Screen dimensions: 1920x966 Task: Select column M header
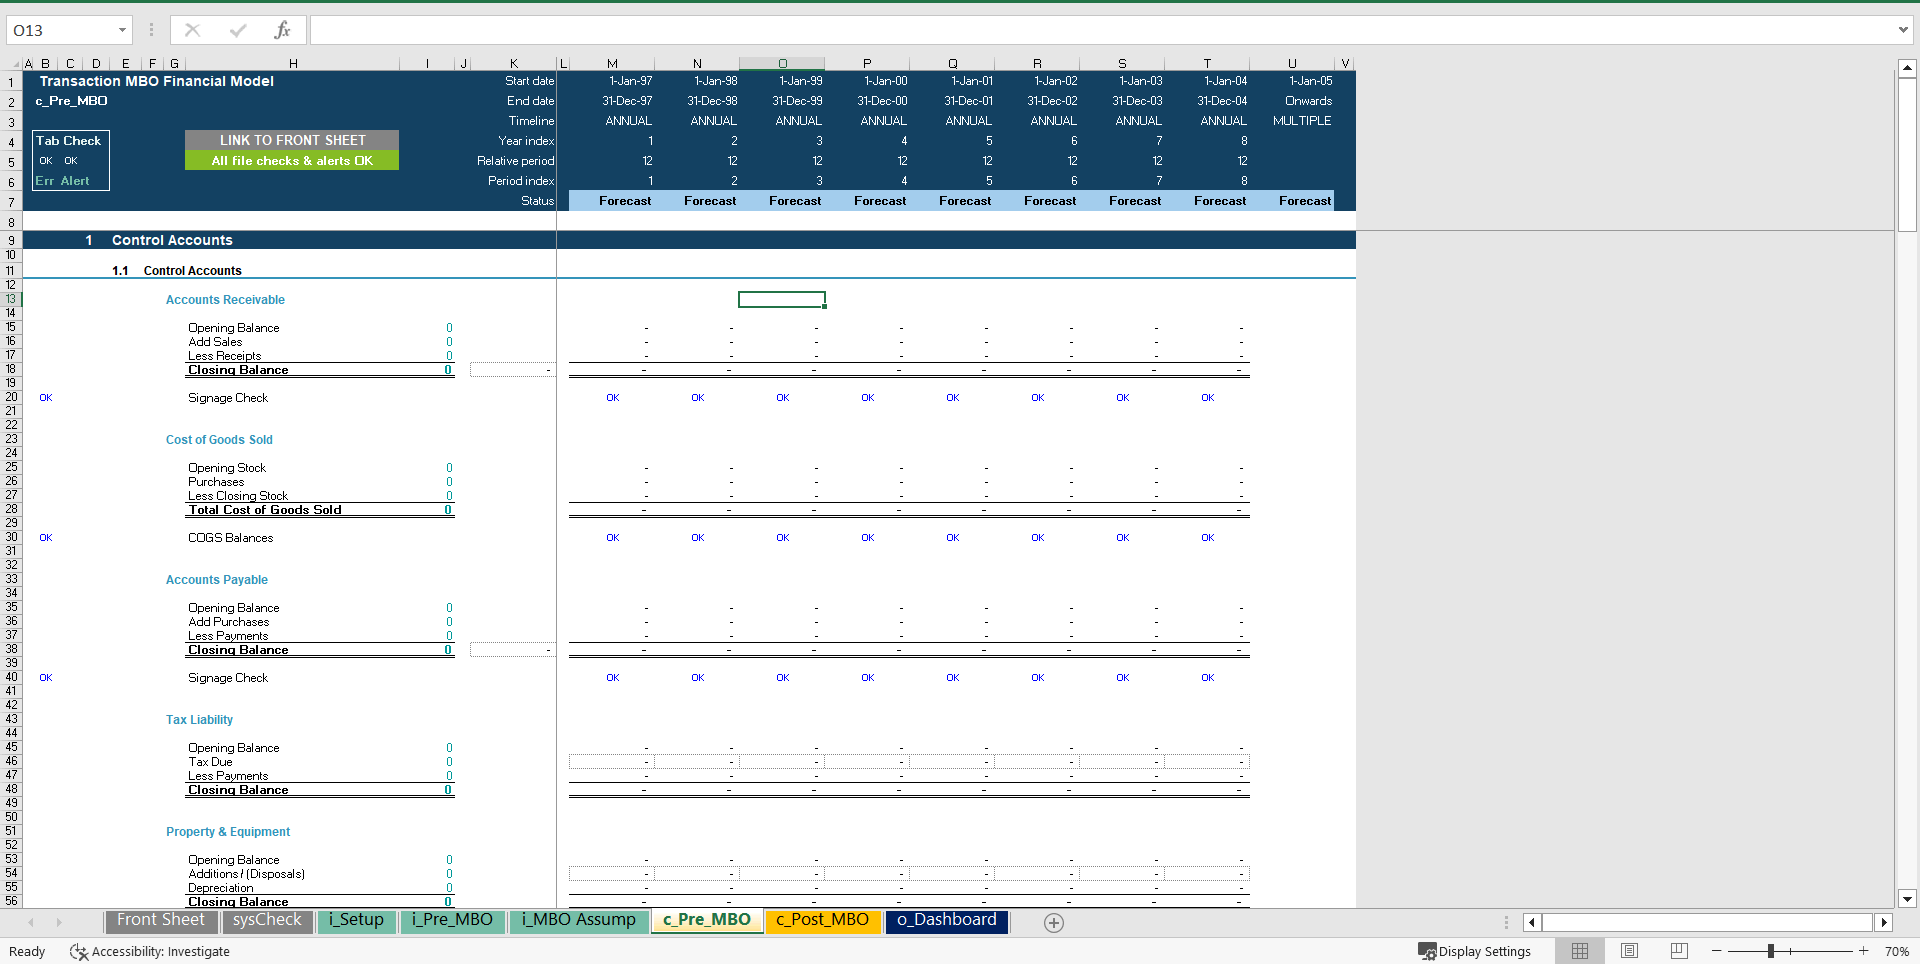(x=612, y=63)
